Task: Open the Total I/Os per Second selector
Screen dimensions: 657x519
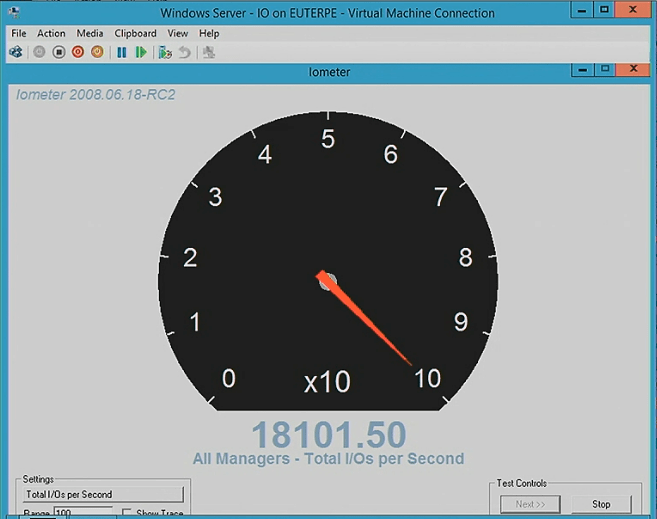Action: 103,494
